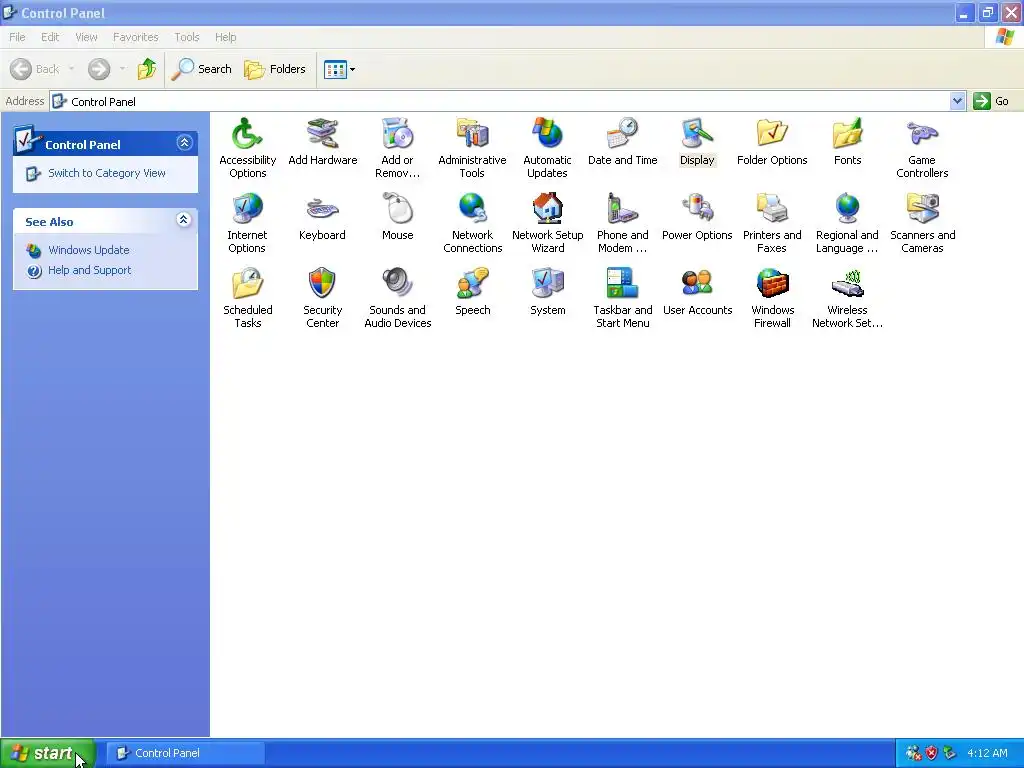Collapse the Control Panel sidebar section
The width and height of the screenshot is (1024, 768).
(184, 142)
